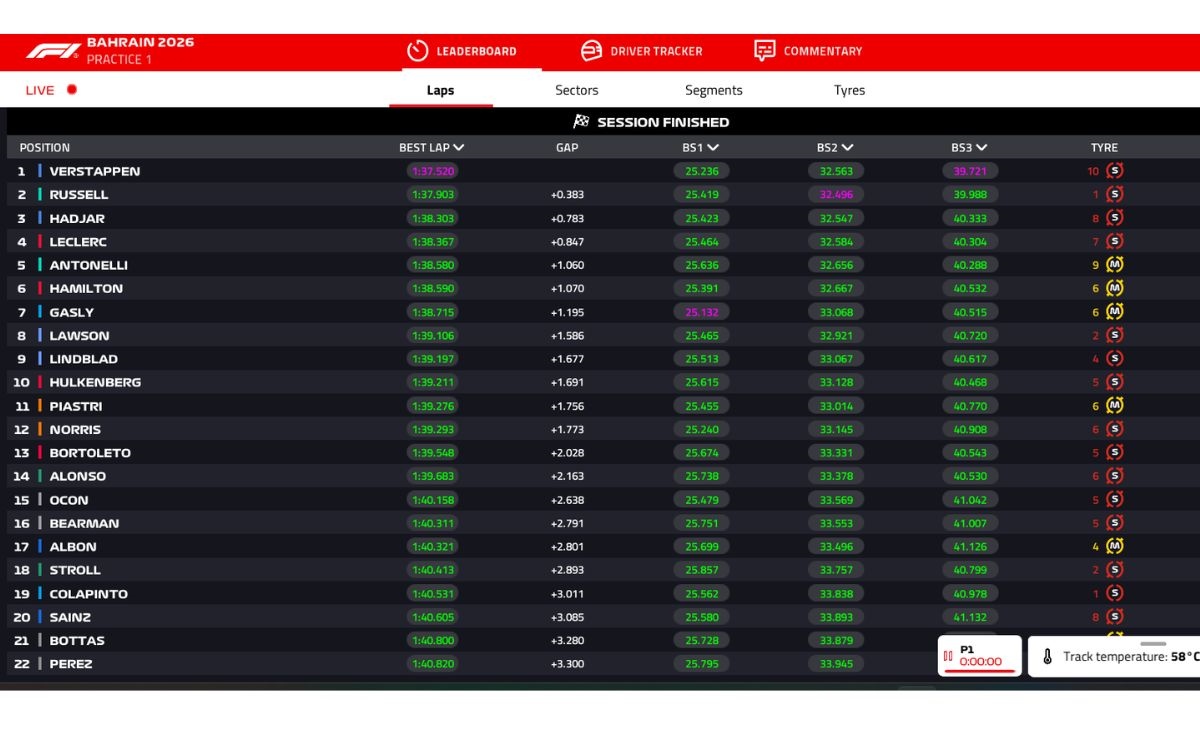Open Driver Tracker via its helmet icon
1200x729 pixels.
[x=592, y=51]
